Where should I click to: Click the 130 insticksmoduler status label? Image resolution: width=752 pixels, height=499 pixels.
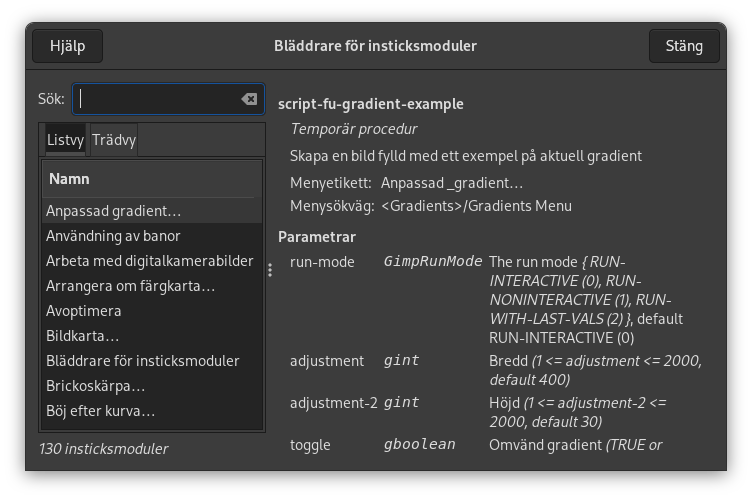pos(103,449)
